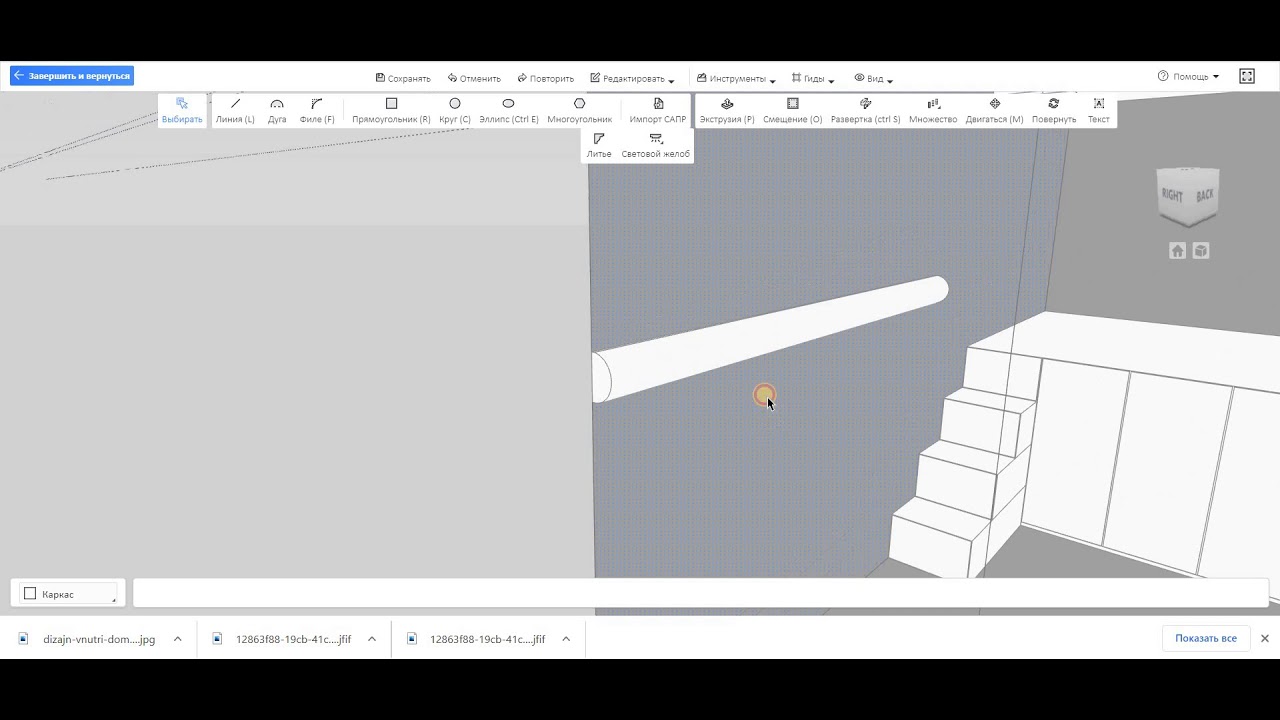Open Импорт САПР CAD import

click(x=658, y=110)
